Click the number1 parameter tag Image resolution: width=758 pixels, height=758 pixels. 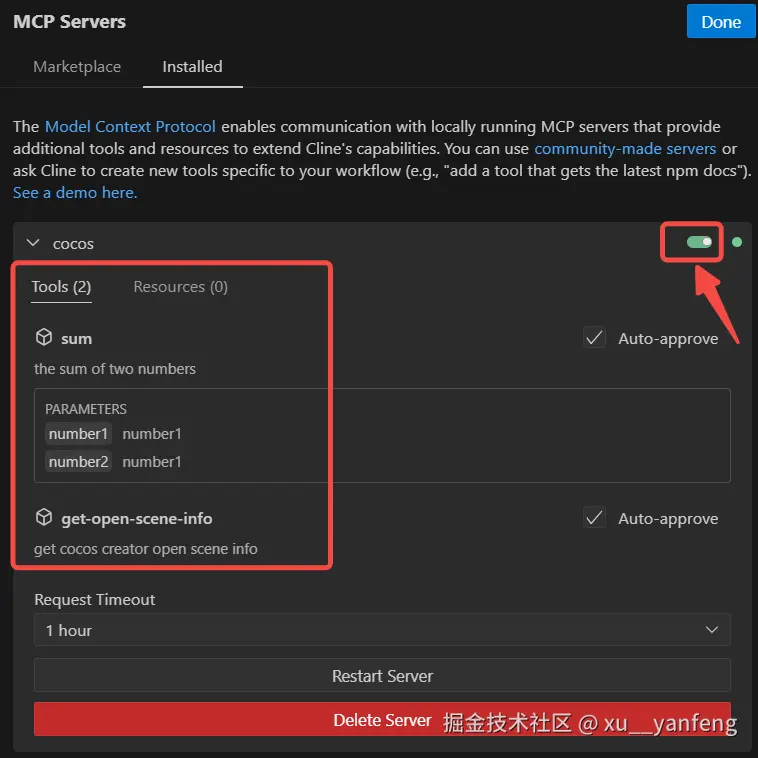[x=78, y=434]
